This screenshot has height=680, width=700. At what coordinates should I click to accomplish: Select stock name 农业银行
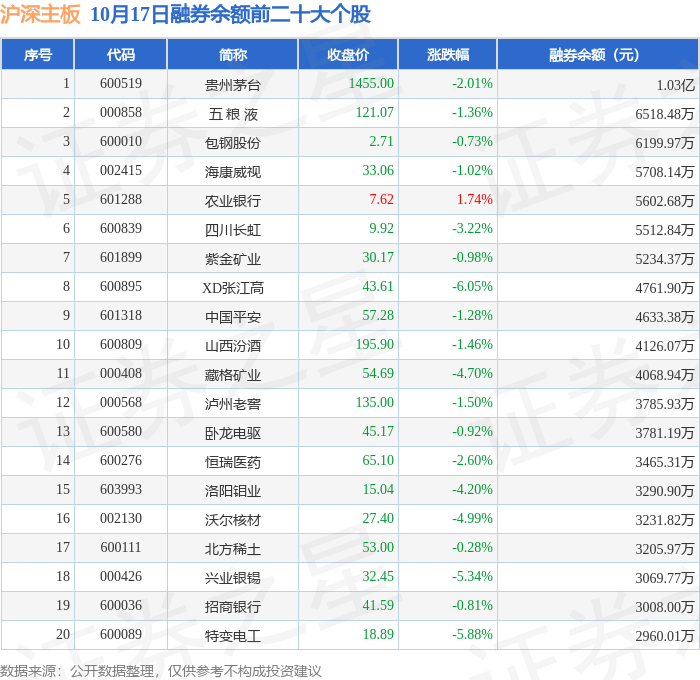coord(233,200)
